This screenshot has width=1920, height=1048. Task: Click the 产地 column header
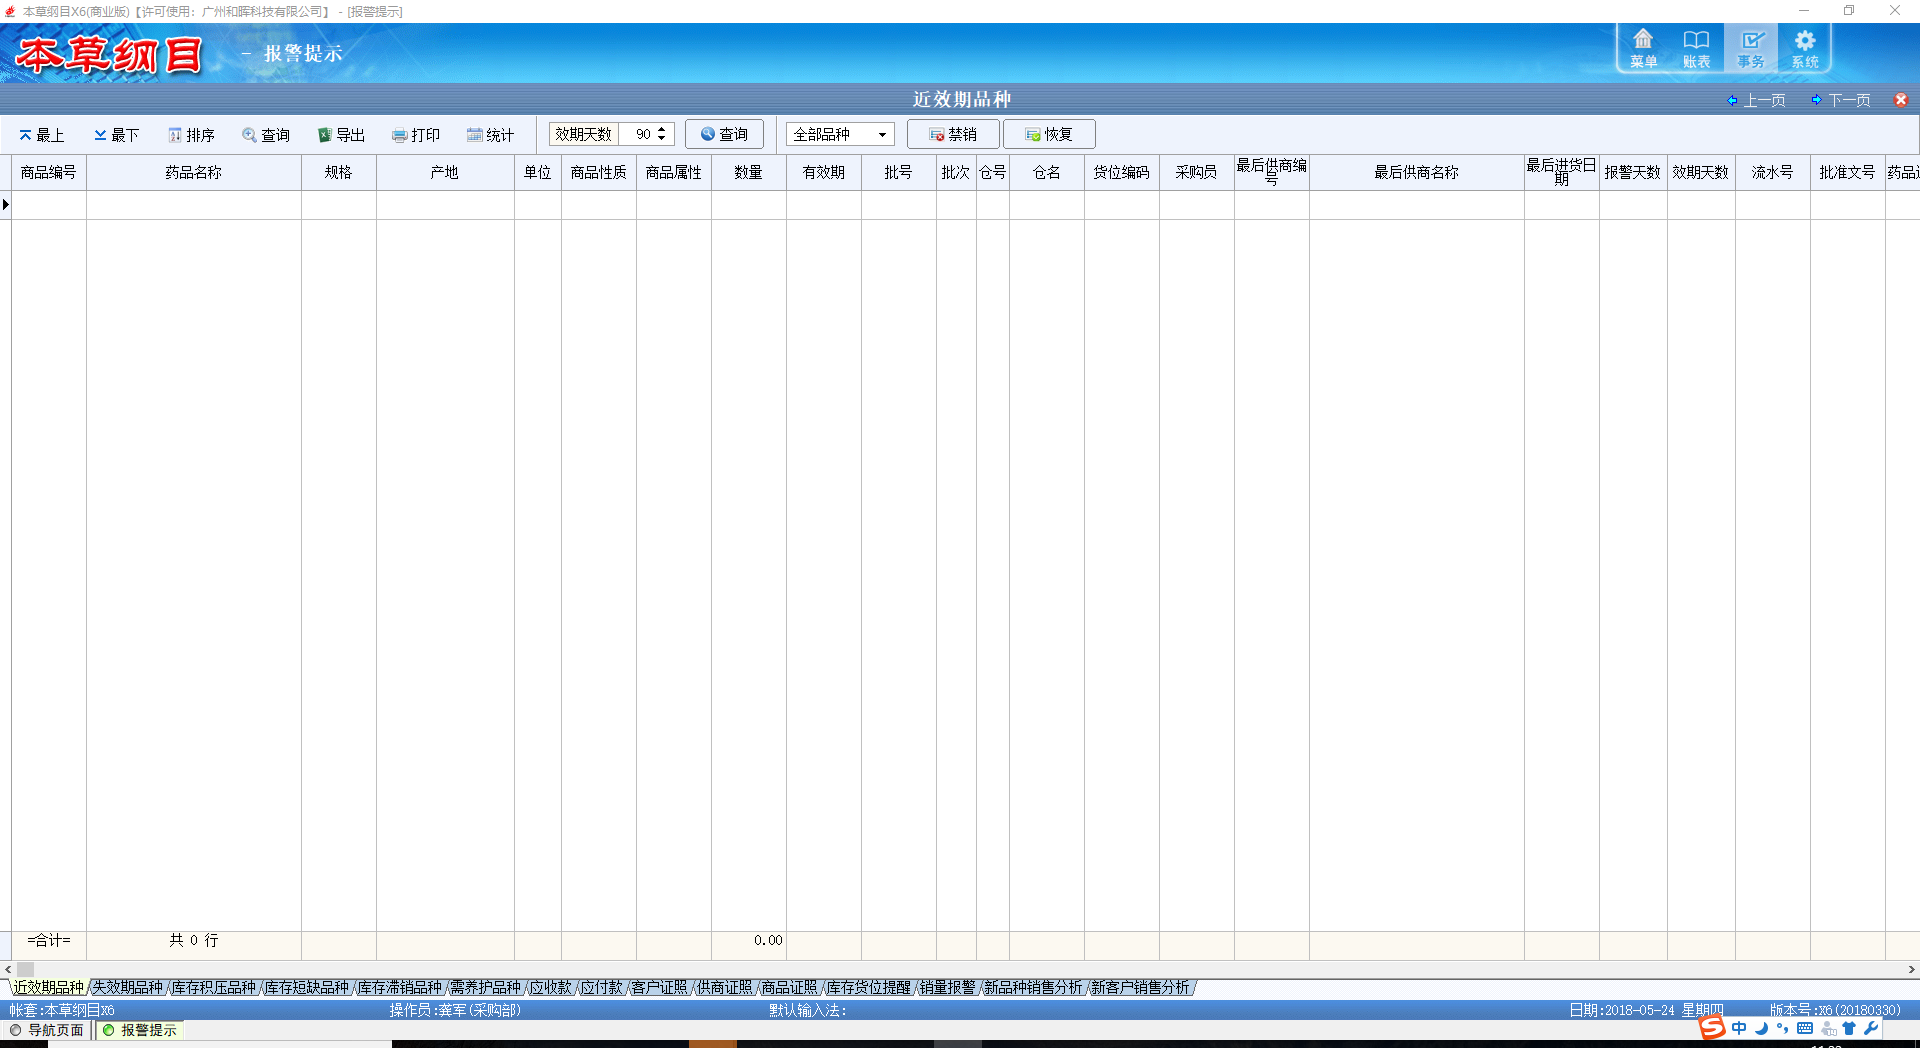point(445,173)
